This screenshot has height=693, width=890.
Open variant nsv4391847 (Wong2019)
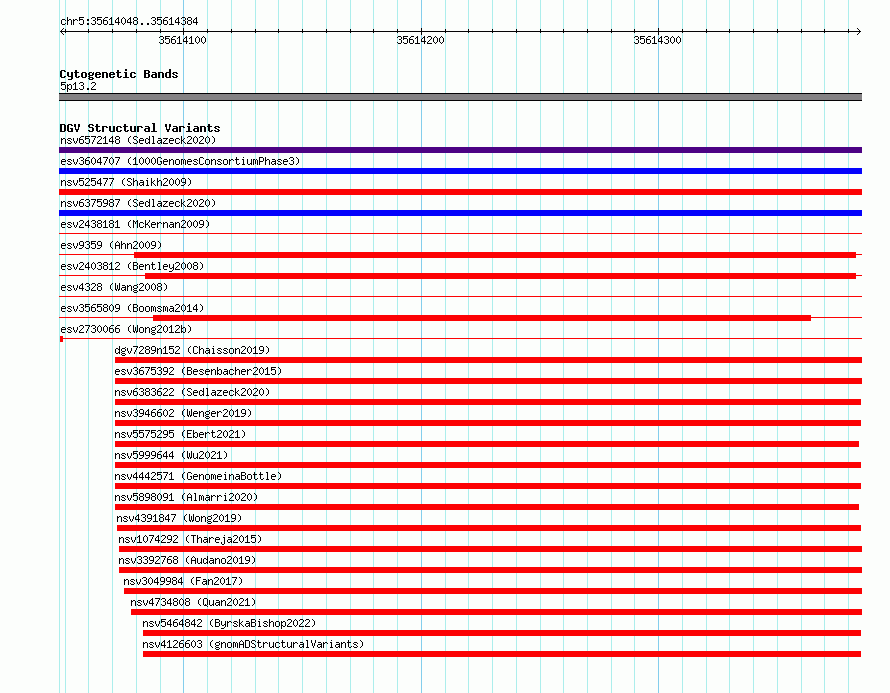pyautogui.click(x=179, y=518)
